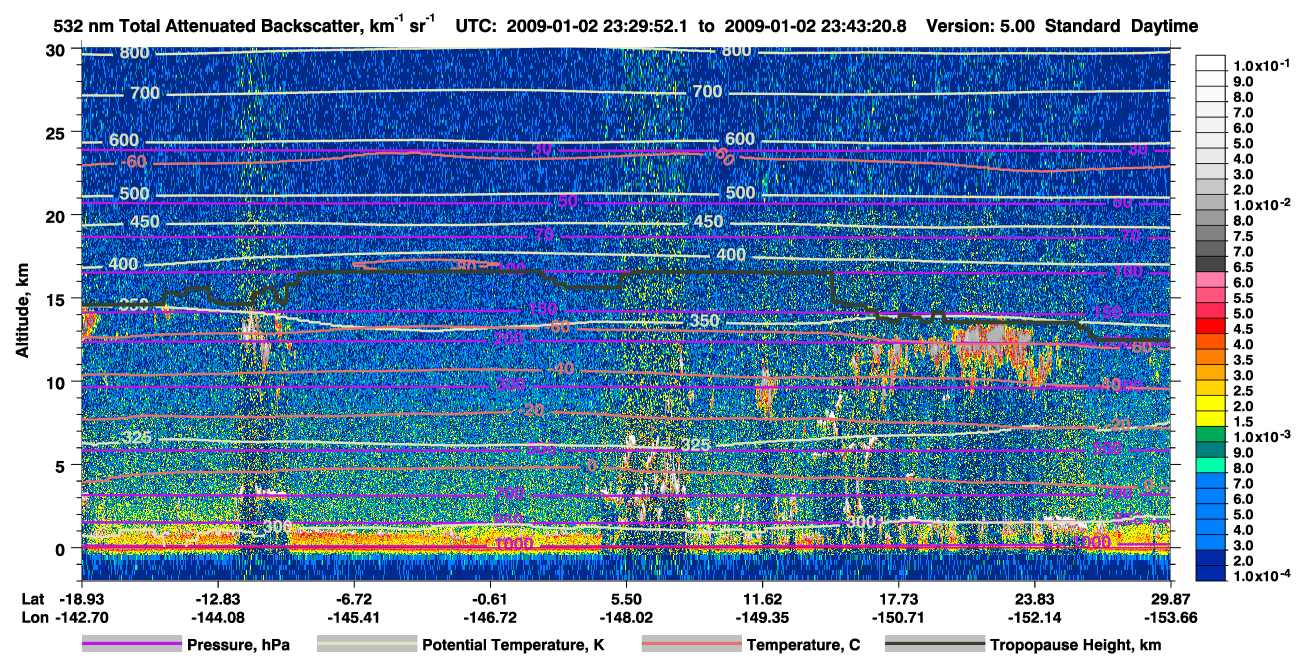
Task: Click the colorbar label '1.0x10-4'
Action: [x=1263, y=575]
